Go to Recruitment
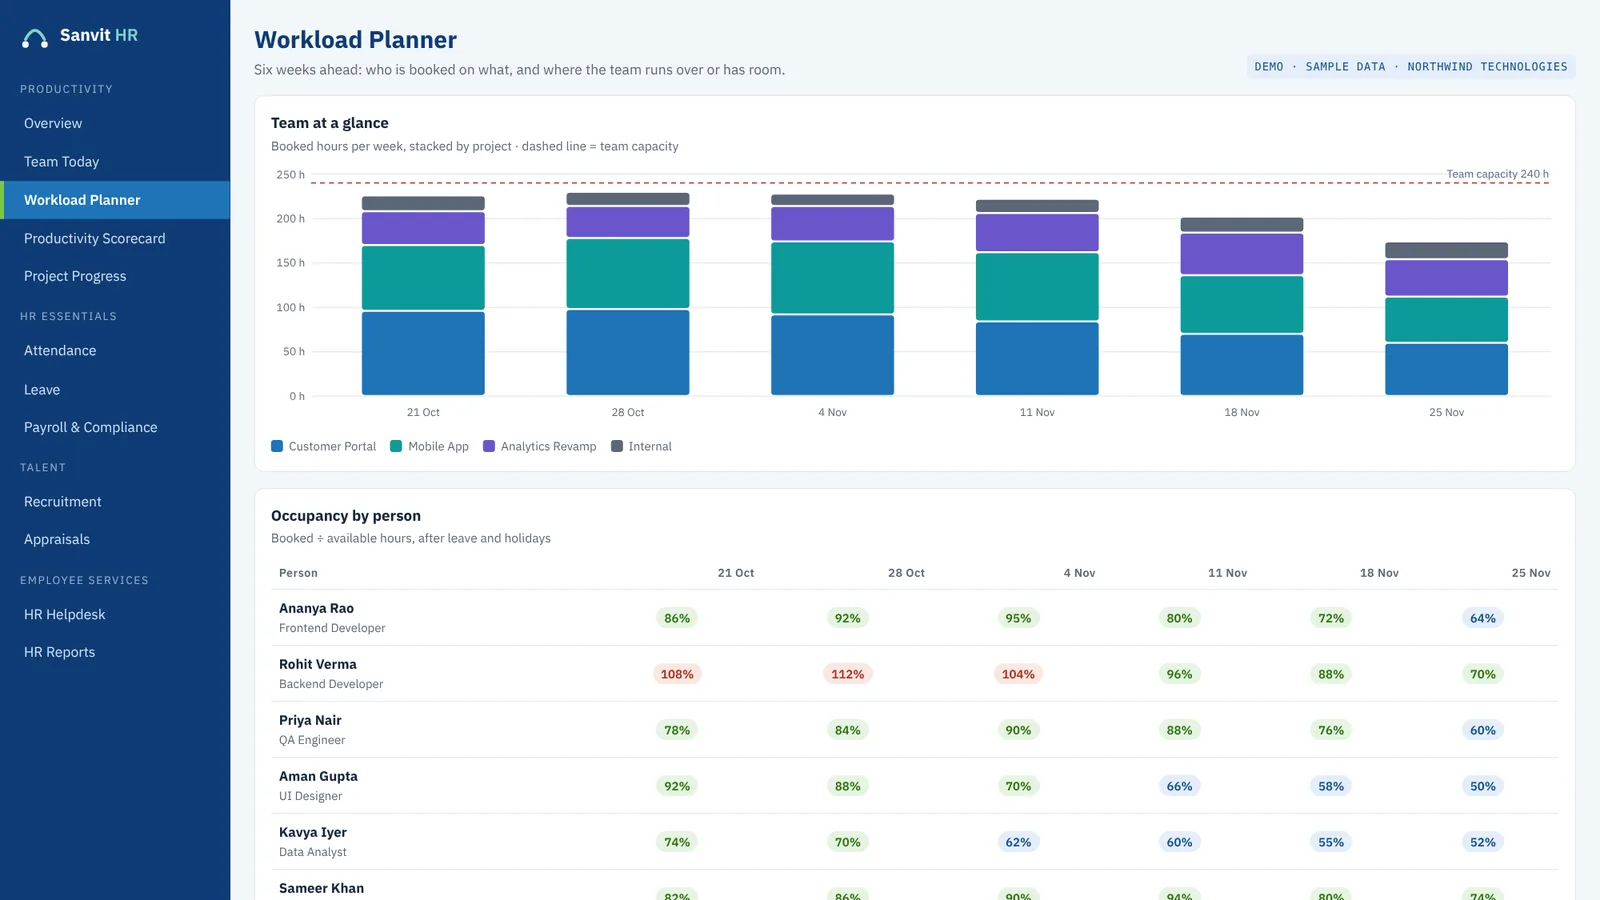The width and height of the screenshot is (1600, 900). 115,502
